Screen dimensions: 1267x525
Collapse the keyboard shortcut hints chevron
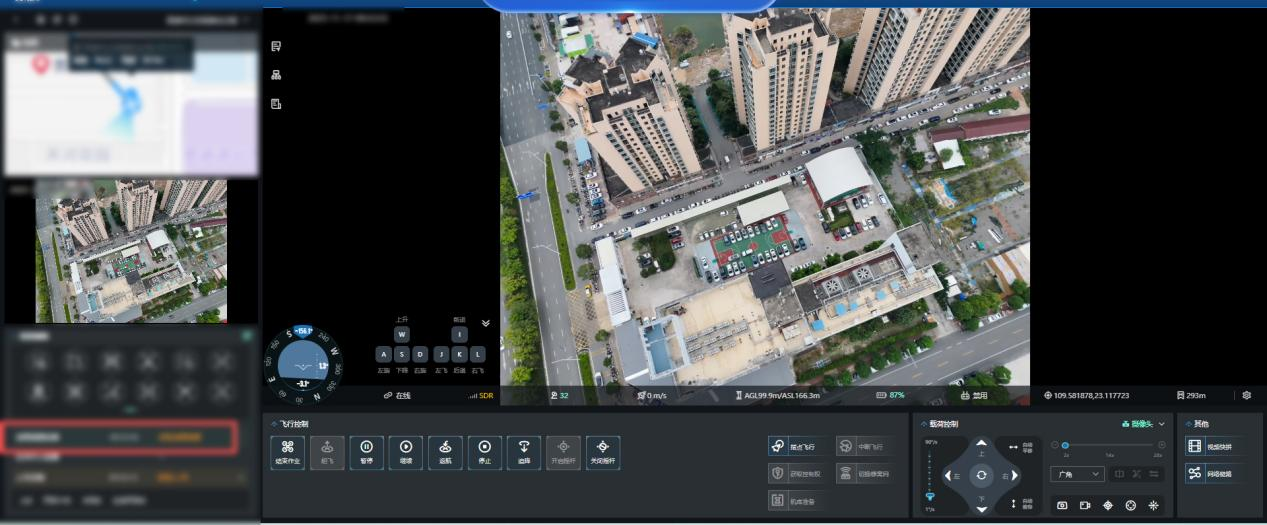(x=486, y=323)
